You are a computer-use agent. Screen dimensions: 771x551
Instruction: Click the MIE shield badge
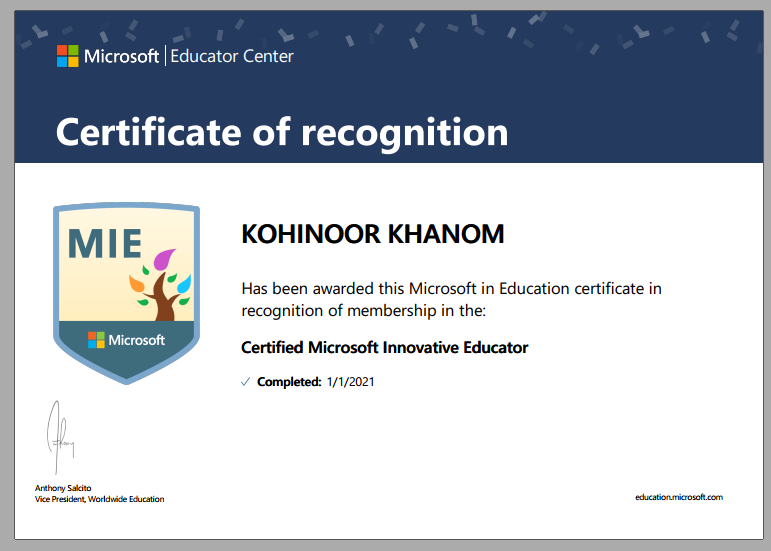coord(126,293)
